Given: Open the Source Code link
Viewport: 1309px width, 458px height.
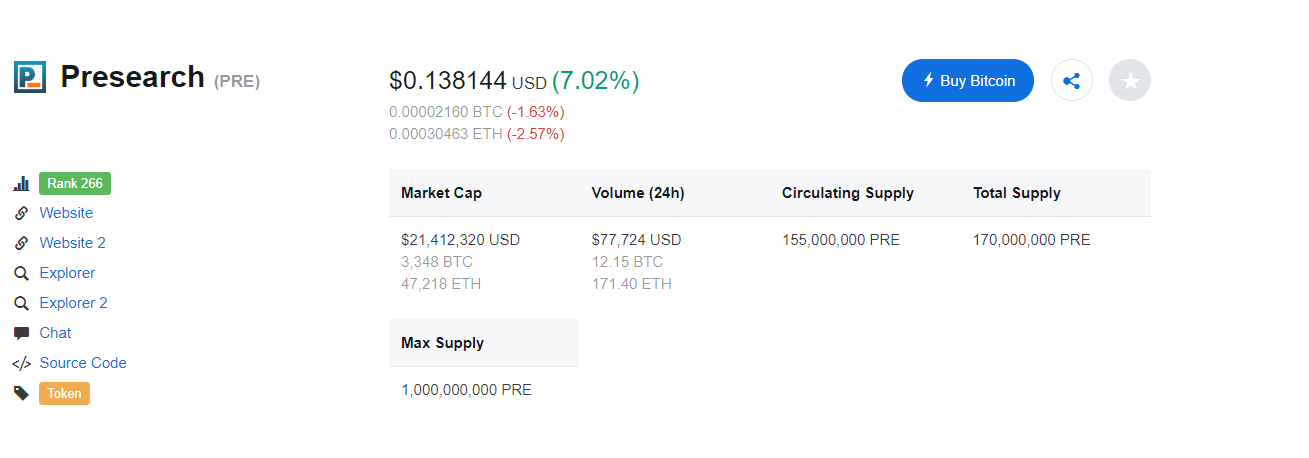Looking at the screenshot, I should (x=83, y=363).
